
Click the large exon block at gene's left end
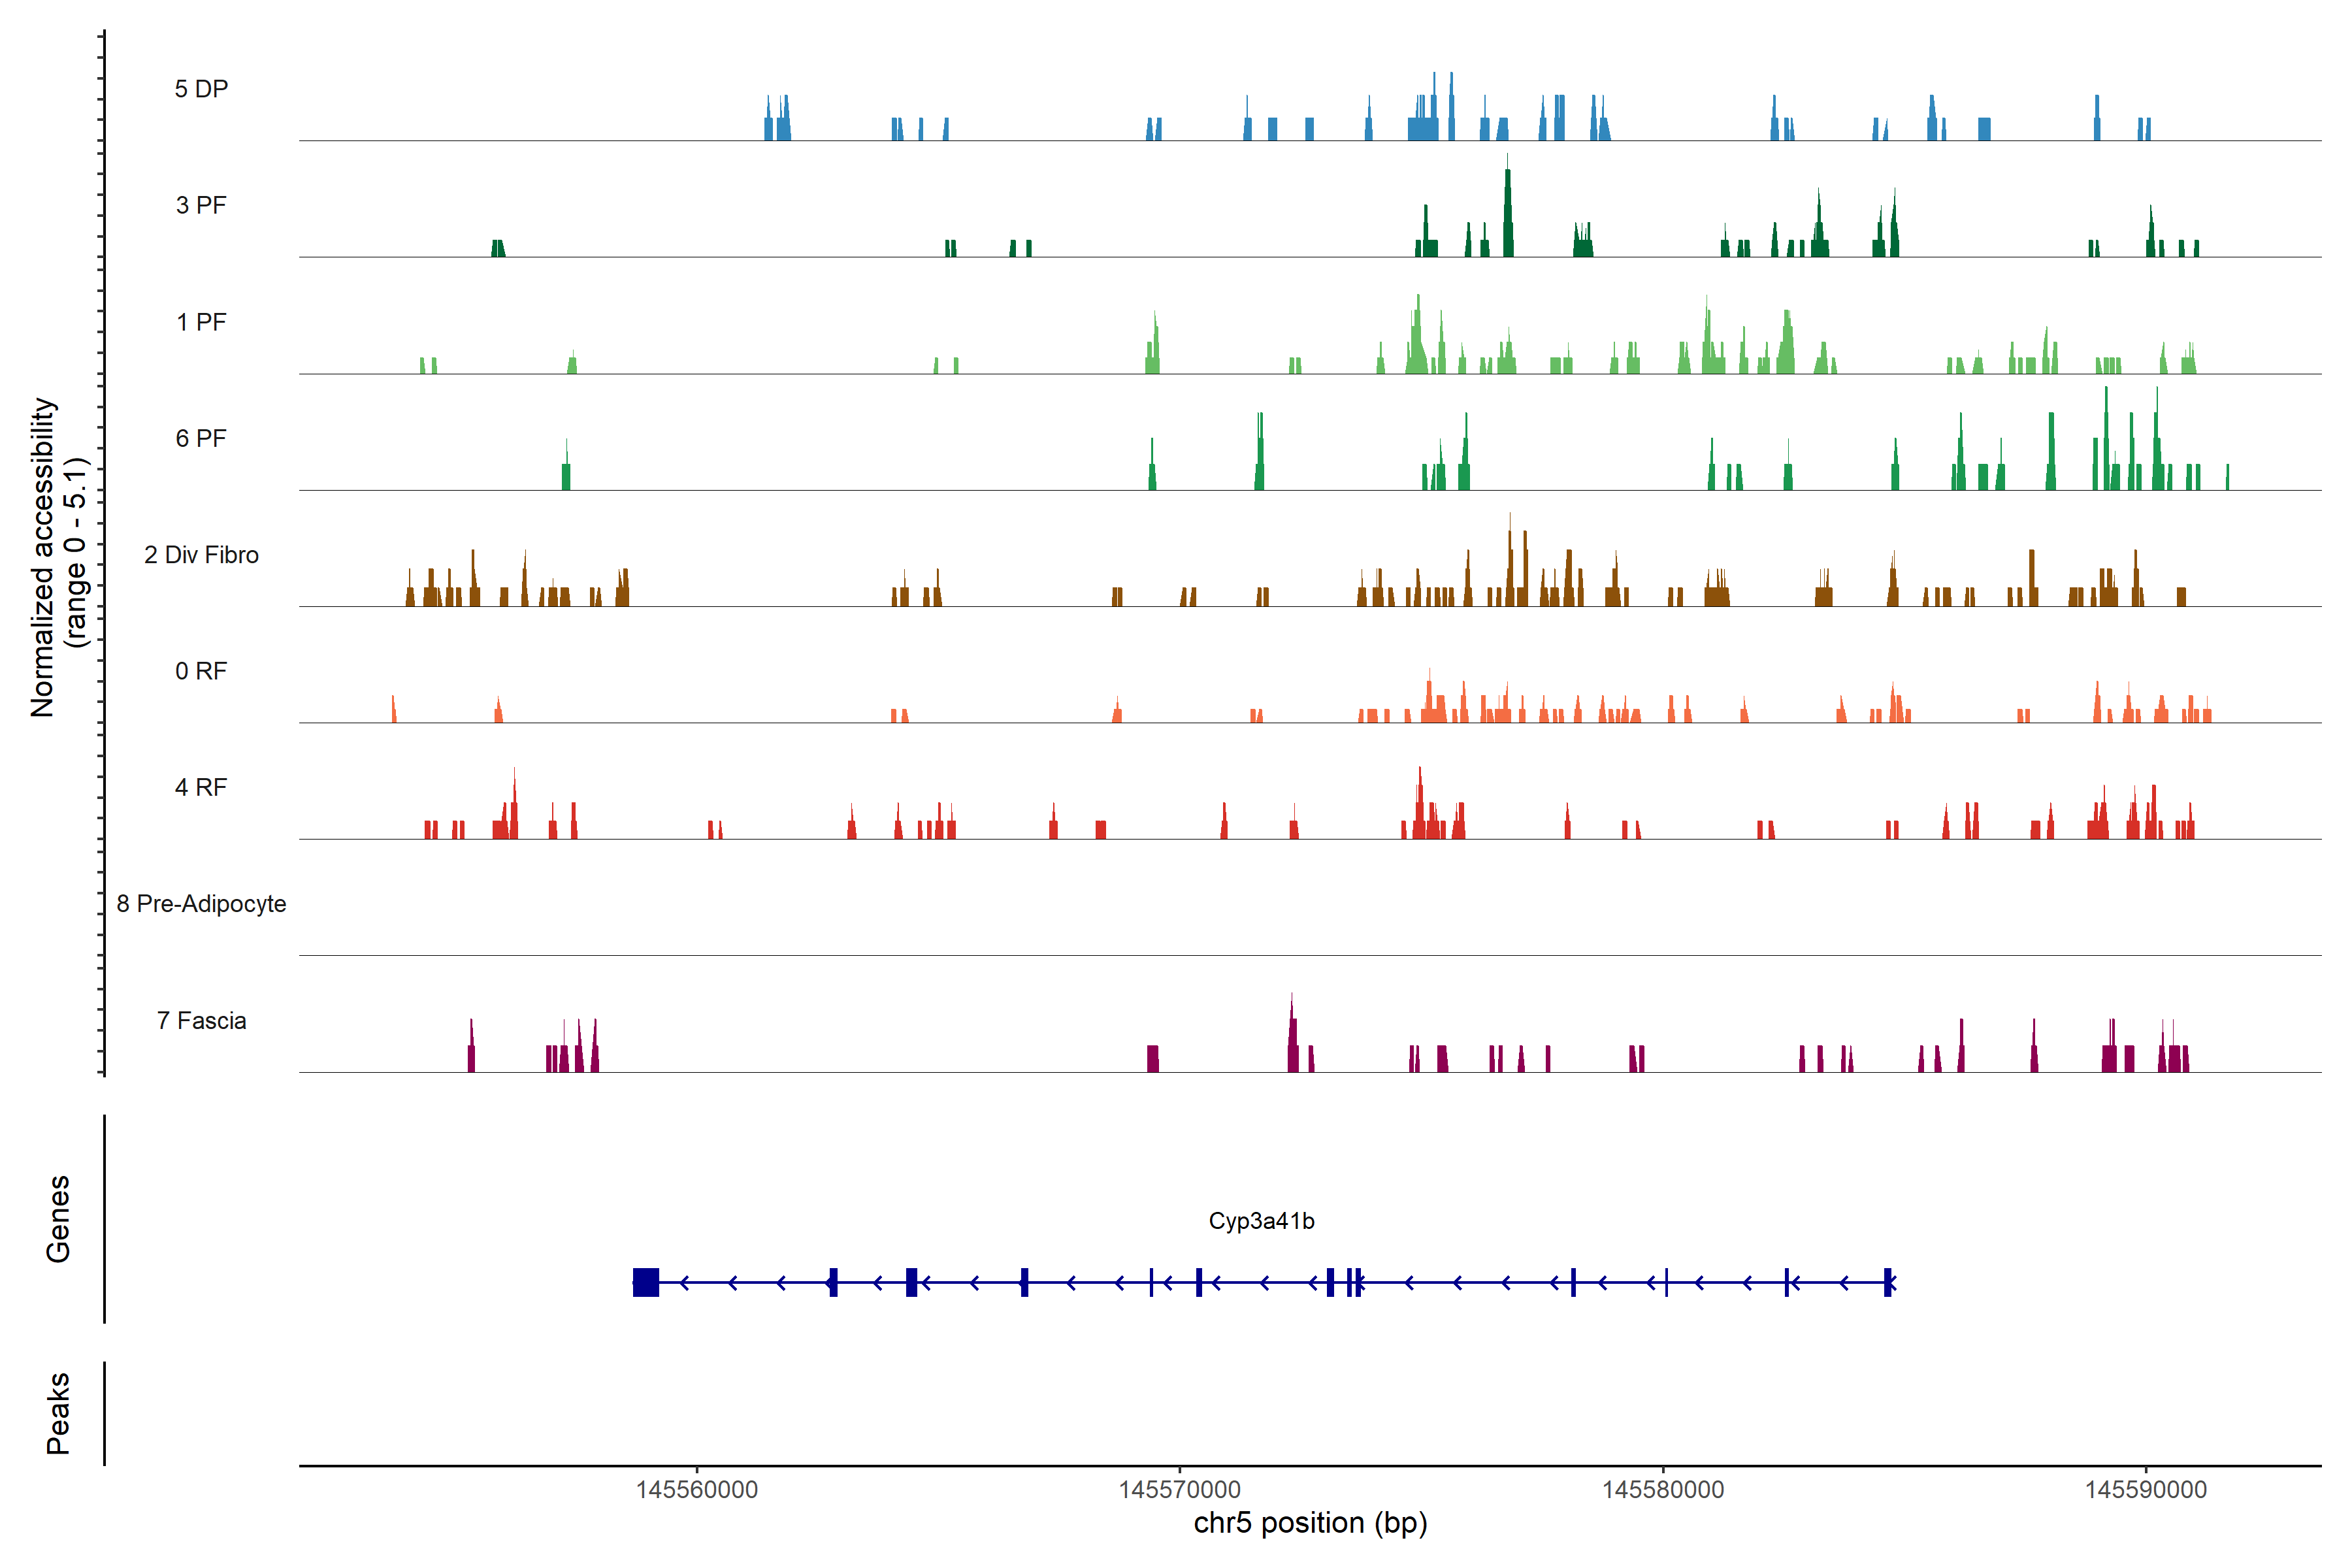(x=646, y=1282)
